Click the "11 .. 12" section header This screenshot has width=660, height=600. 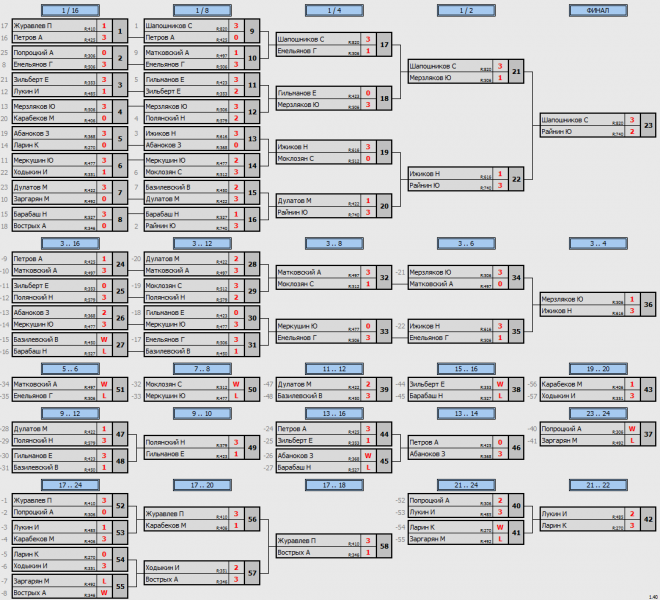pos(334,369)
